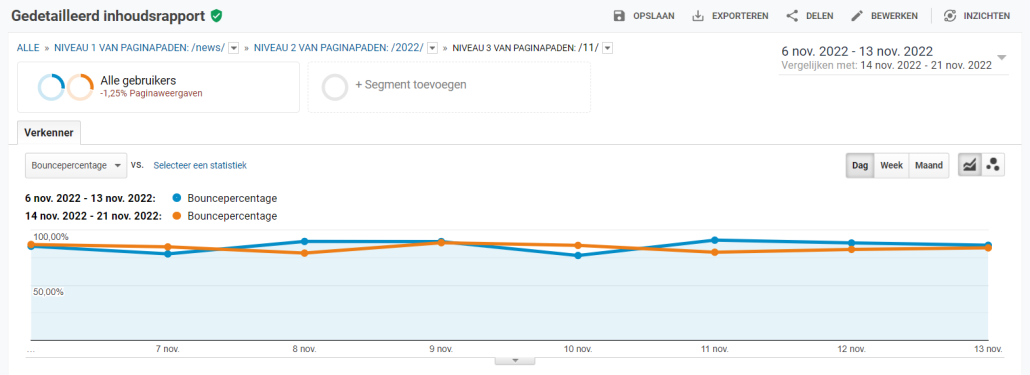Switch to motion chart dots icon
Screen dimensions: 1030x375
pos(993,165)
